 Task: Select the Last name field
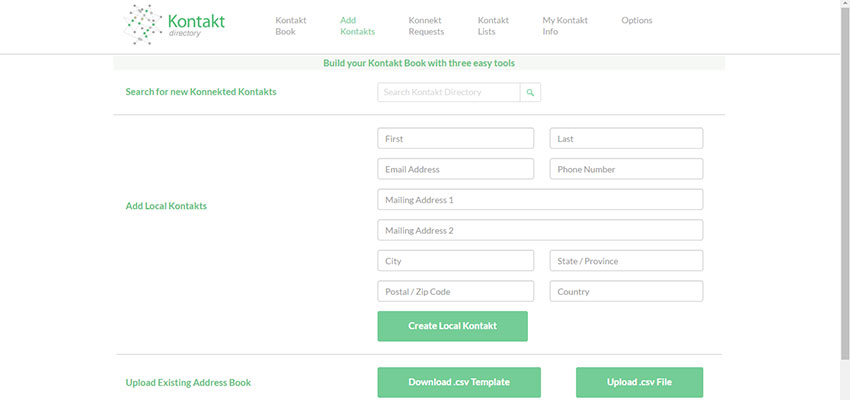(x=626, y=138)
